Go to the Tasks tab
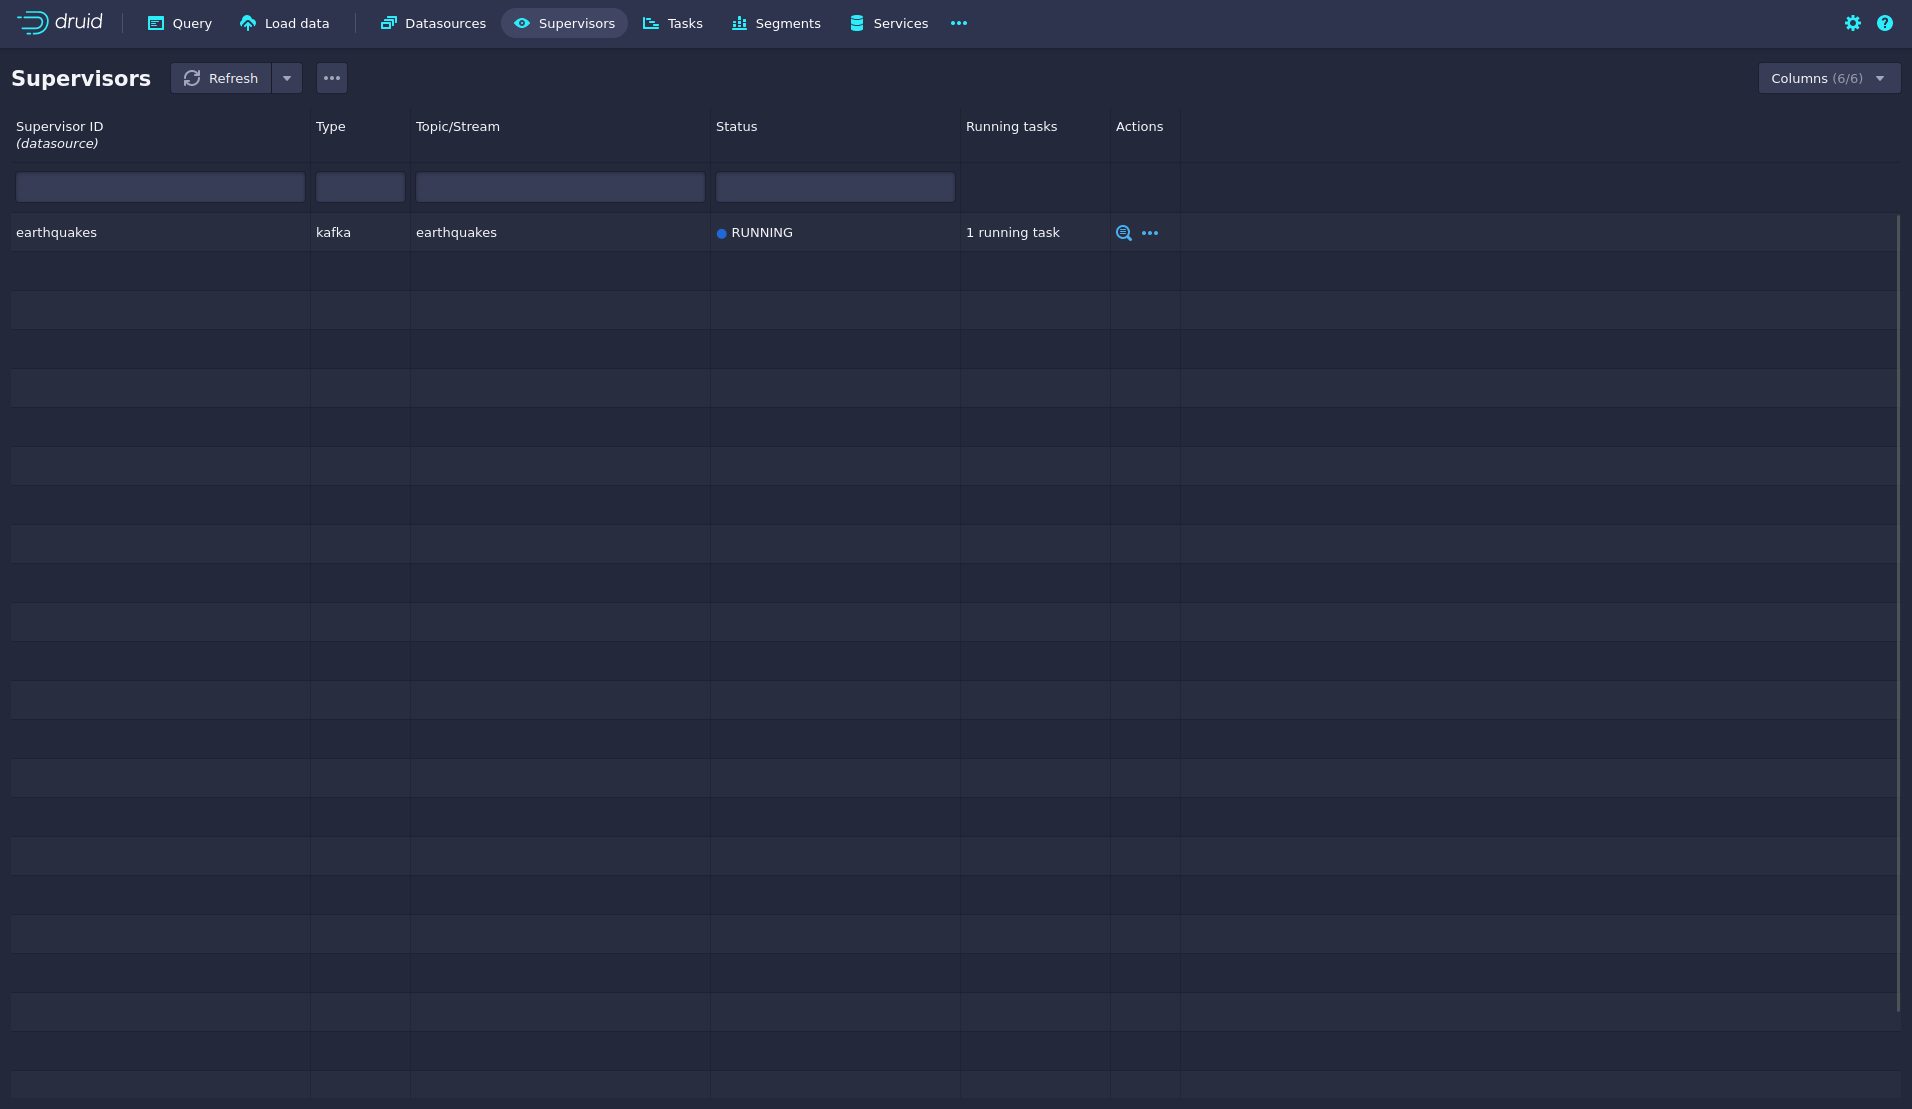Image resolution: width=1912 pixels, height=1109 pixels. click(672, 23)
